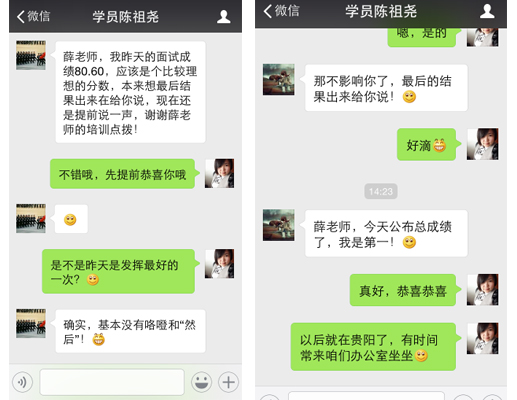Select the message 今天公布总成绩了，我是第一
The height and width of the screenshot is (400, 517).
385,234
